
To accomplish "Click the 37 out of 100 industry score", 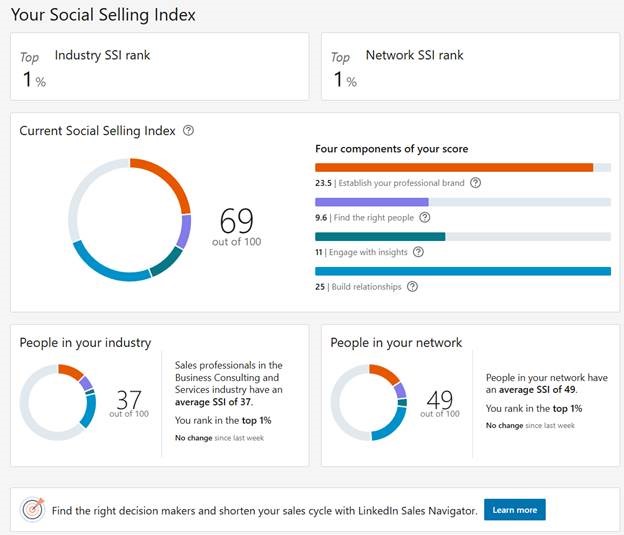I will [x=129, y=404].
